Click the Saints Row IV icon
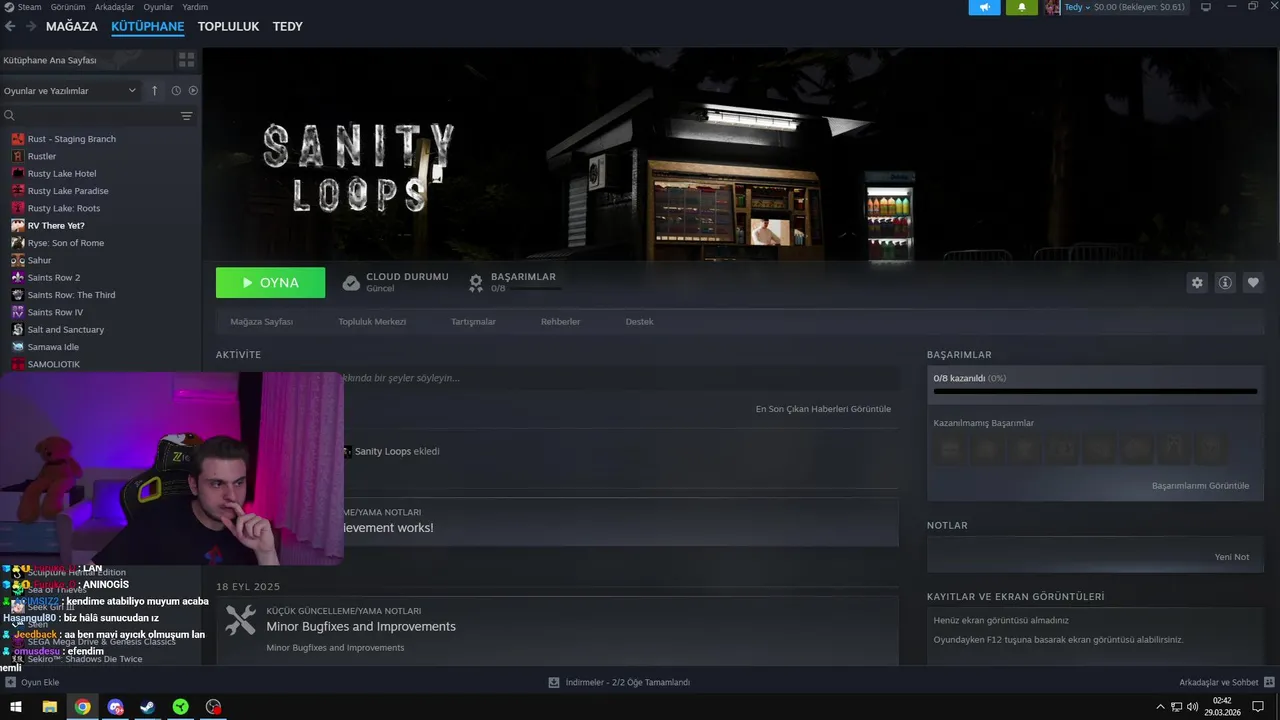The width and height of the screenshot is (1280, 720). click(x=18, y=312)
